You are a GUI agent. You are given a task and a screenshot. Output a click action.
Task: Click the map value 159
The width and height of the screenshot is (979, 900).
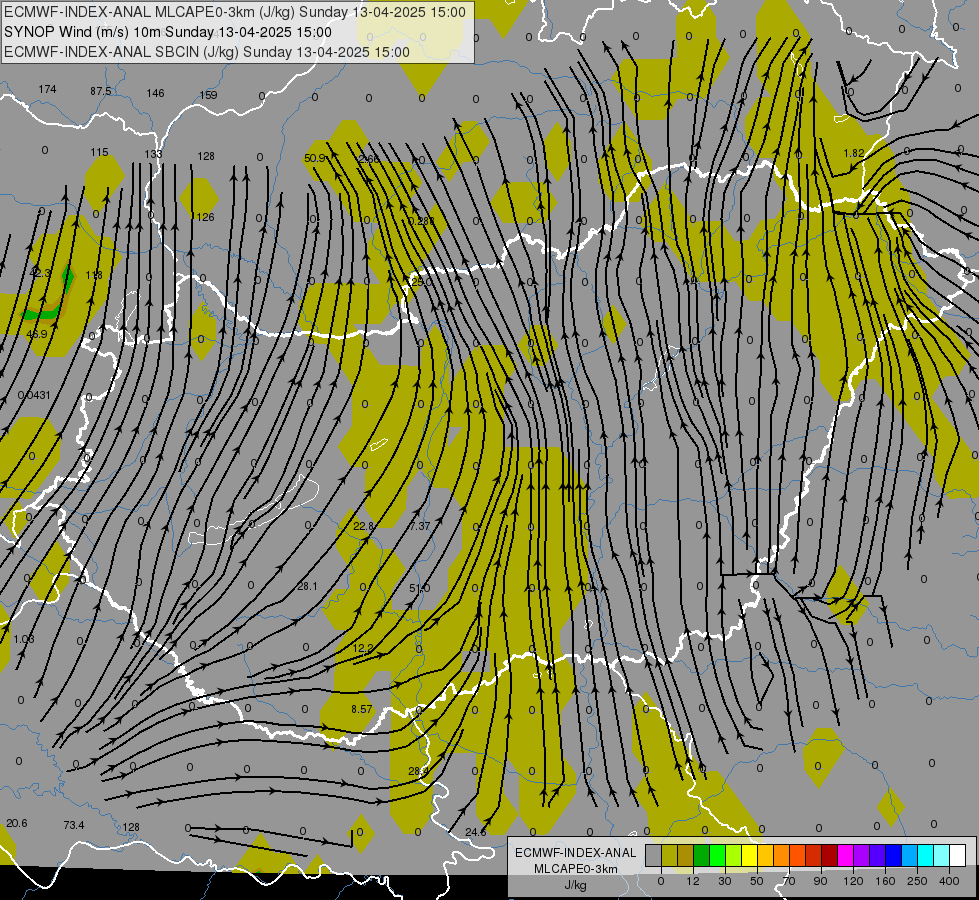208,95
